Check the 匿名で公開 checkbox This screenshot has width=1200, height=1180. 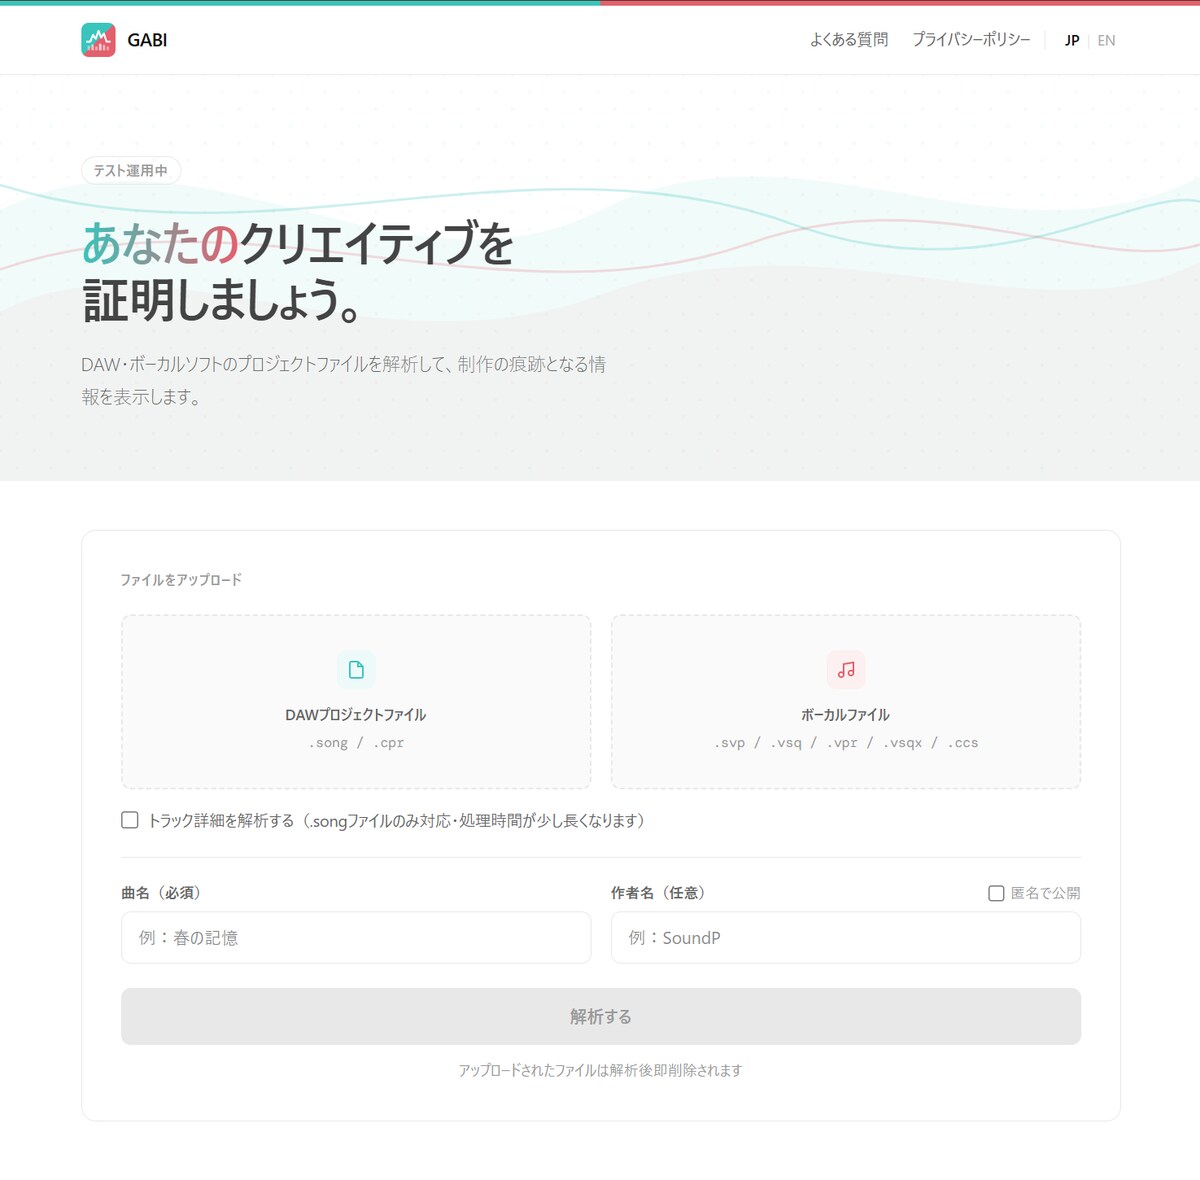[996, 893]
